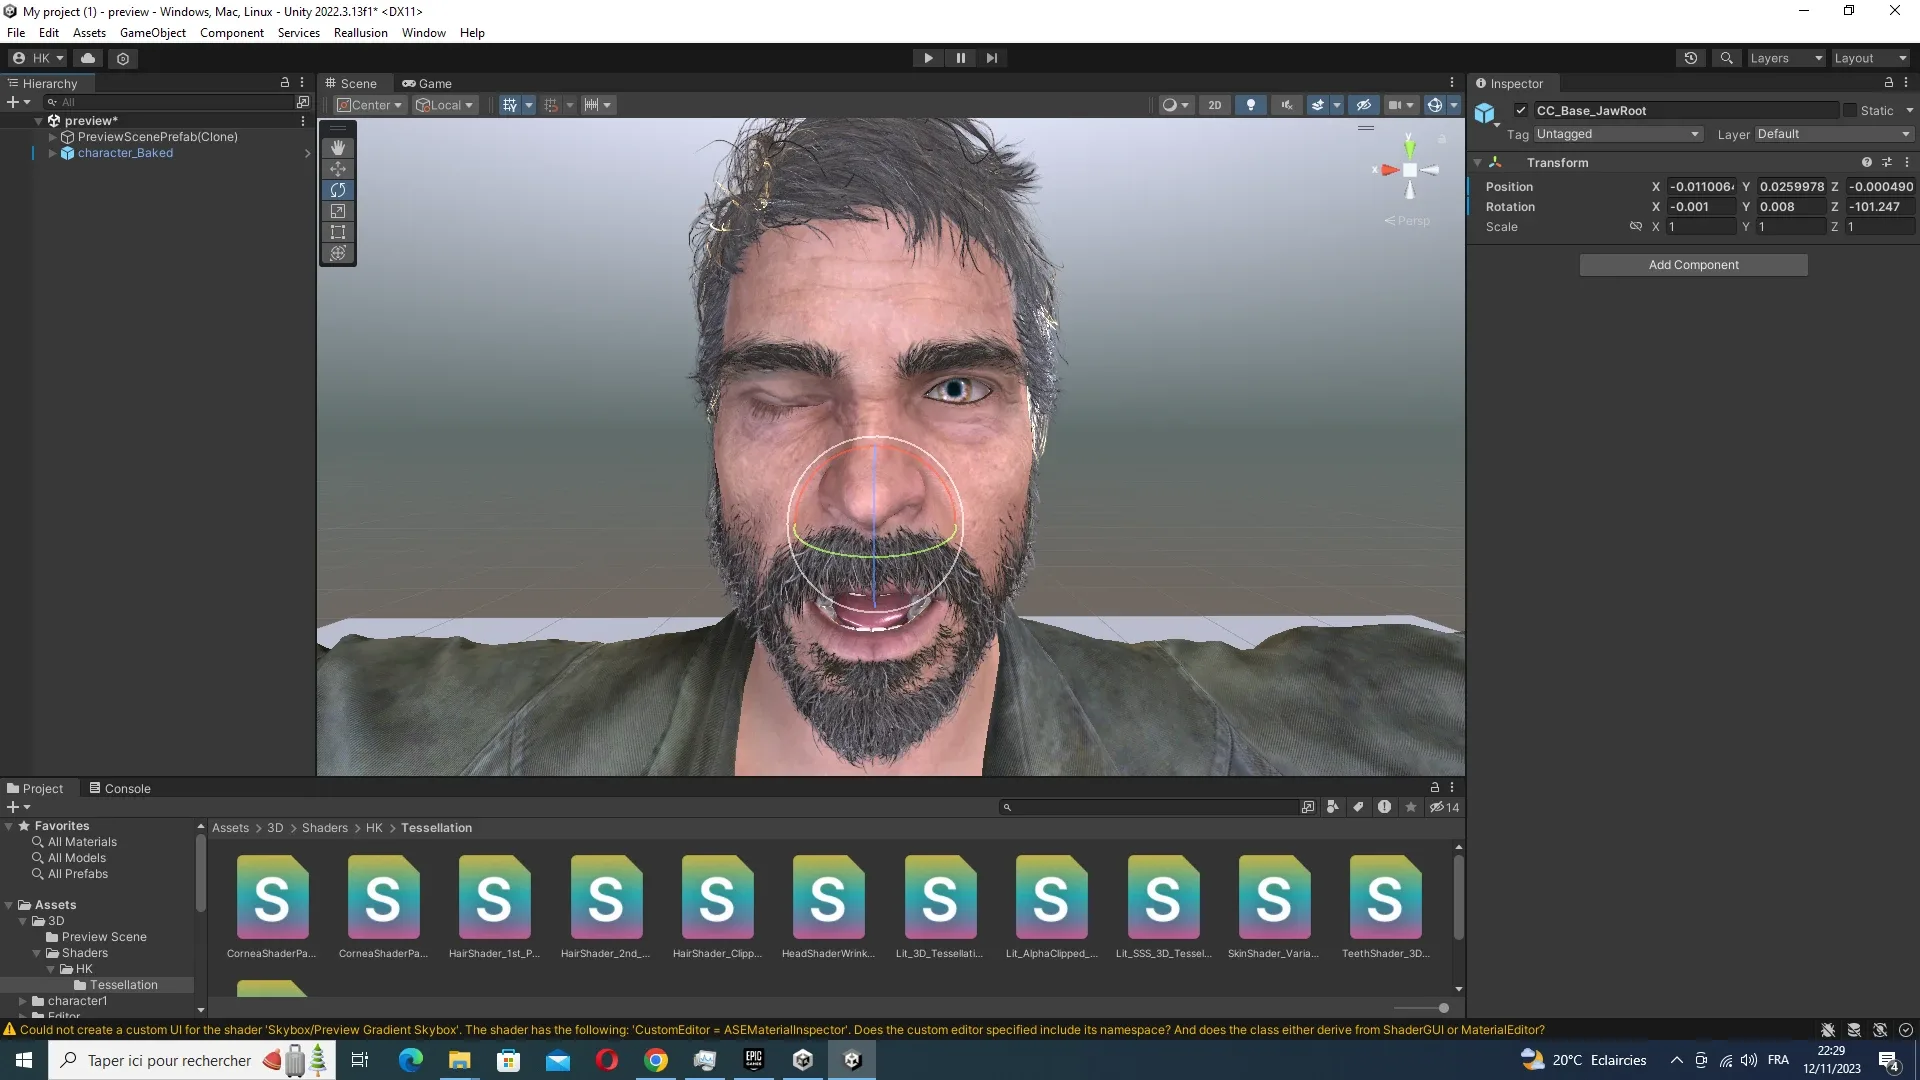1920x1080 pixels.
Task: Open the Console tab
Action: click(120, 788)
